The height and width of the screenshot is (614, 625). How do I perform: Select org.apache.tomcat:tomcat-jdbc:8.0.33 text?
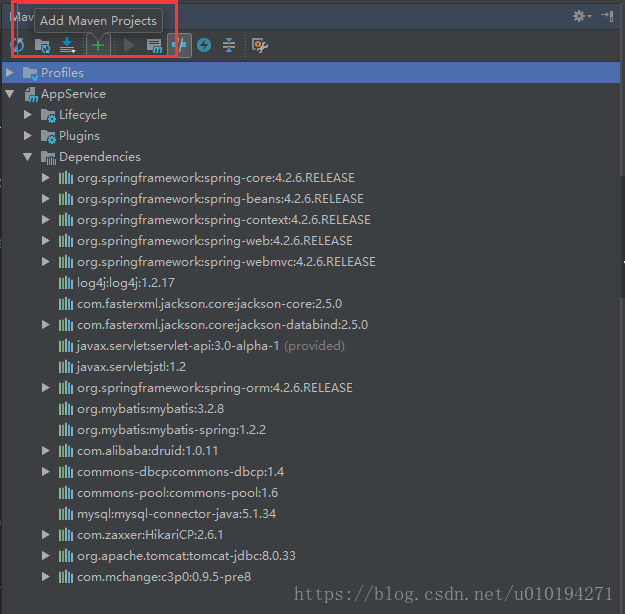[186, 556]
